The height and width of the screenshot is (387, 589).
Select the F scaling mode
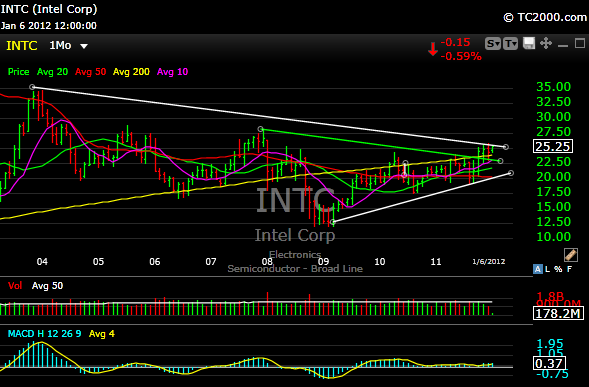tap(569, 269)
